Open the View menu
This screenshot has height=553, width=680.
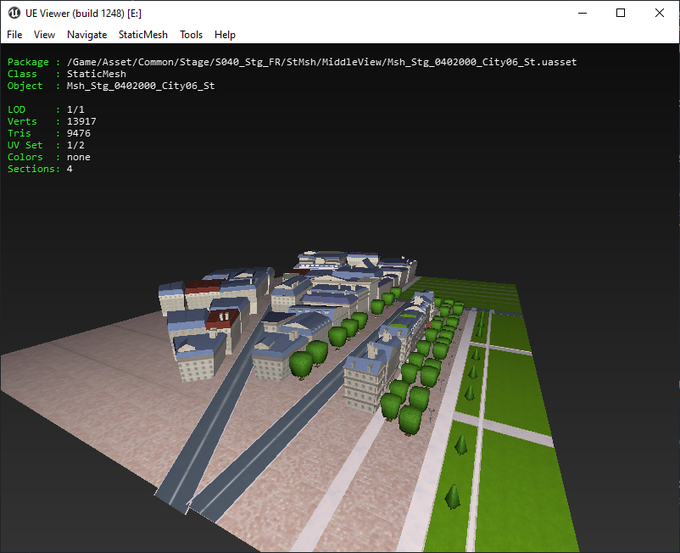coord(44,34)
